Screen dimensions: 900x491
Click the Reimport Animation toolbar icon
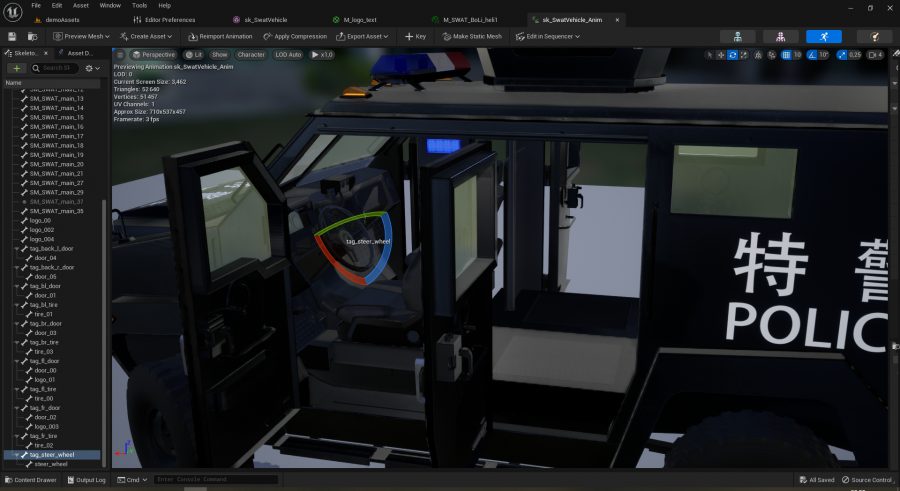[192, 36]
